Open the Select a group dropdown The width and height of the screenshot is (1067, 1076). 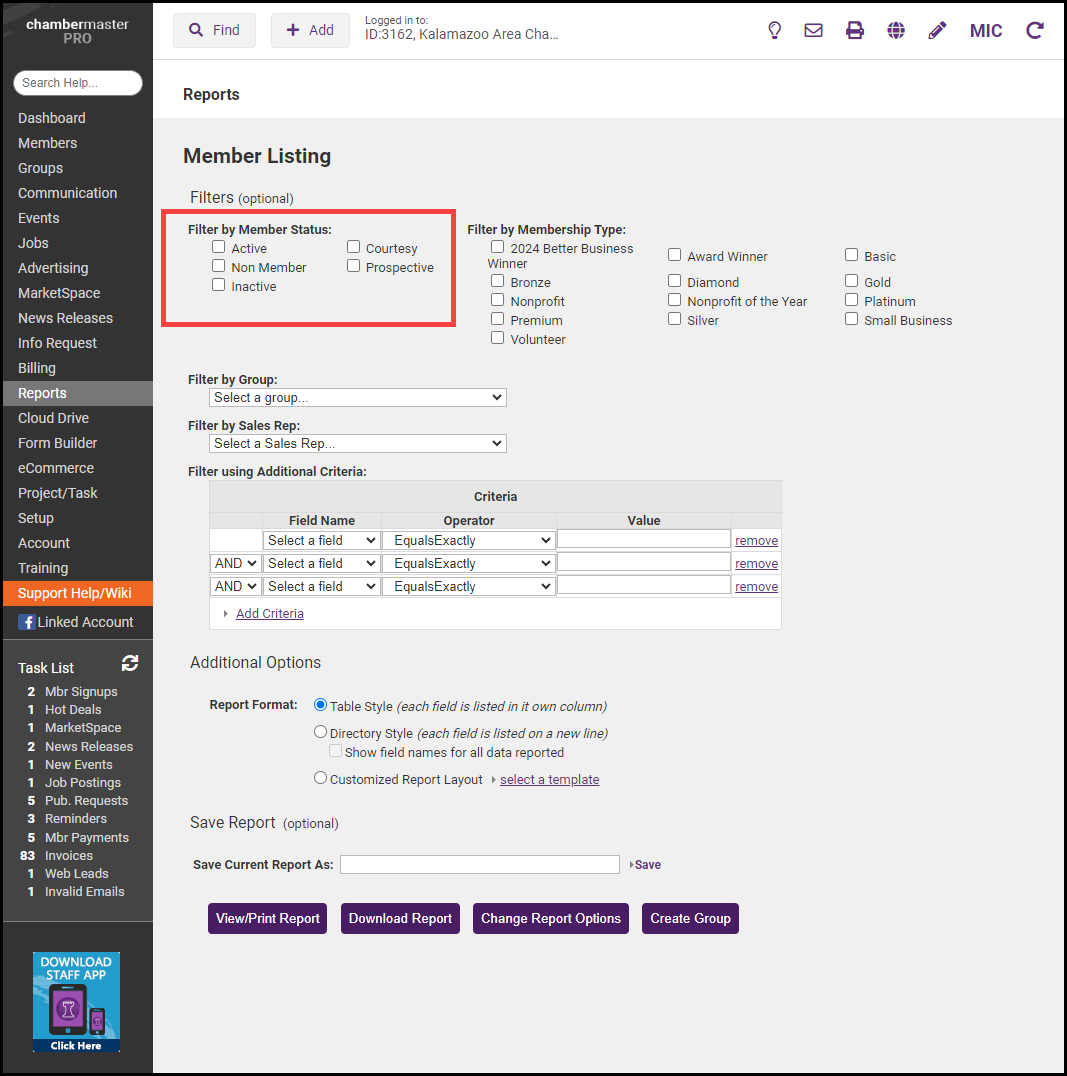pyautogui.click(x=358, y=397)
